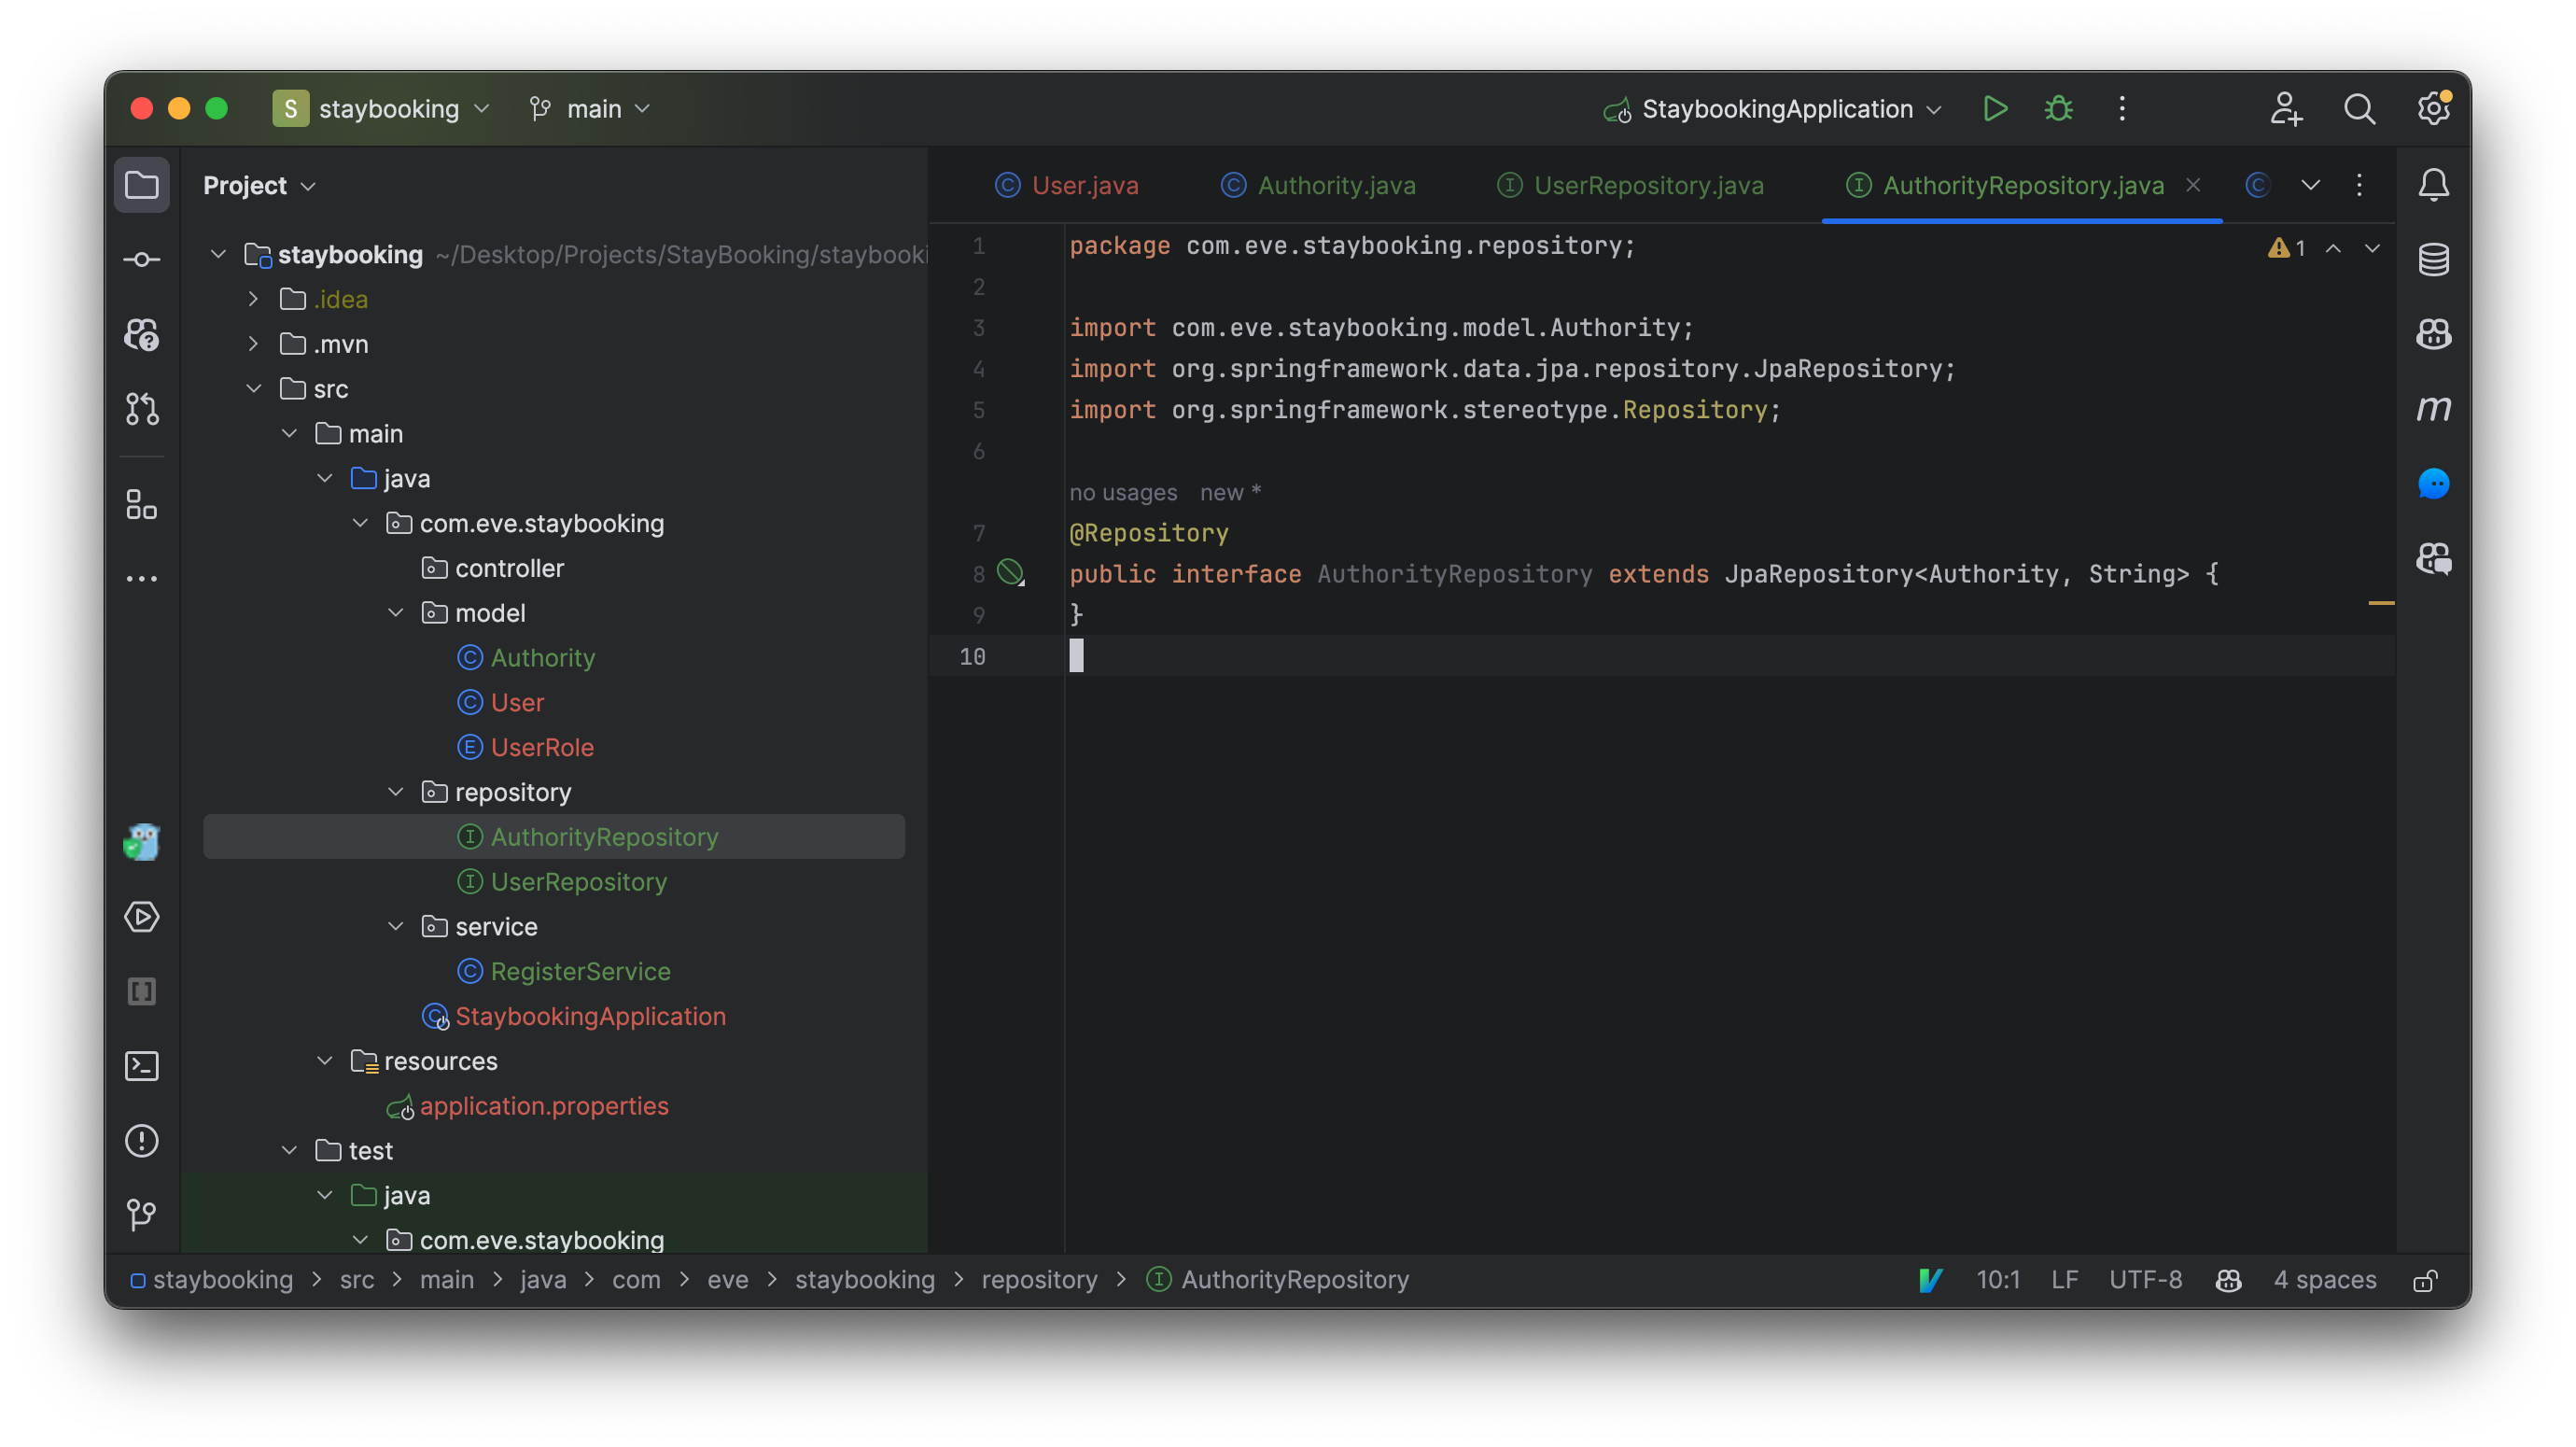Click AuthorityRepository in the breadcrumb bar

click(1294, 1280)
